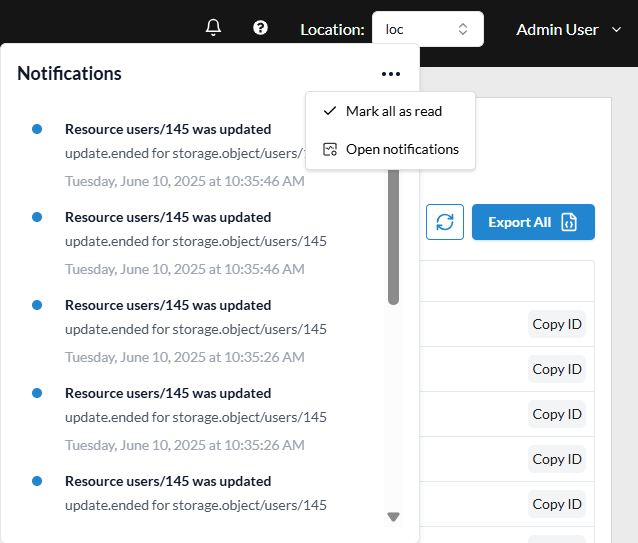Click the last Copy ID button
The width and height of the screenshot is (638, 543).
click(557, 504)
